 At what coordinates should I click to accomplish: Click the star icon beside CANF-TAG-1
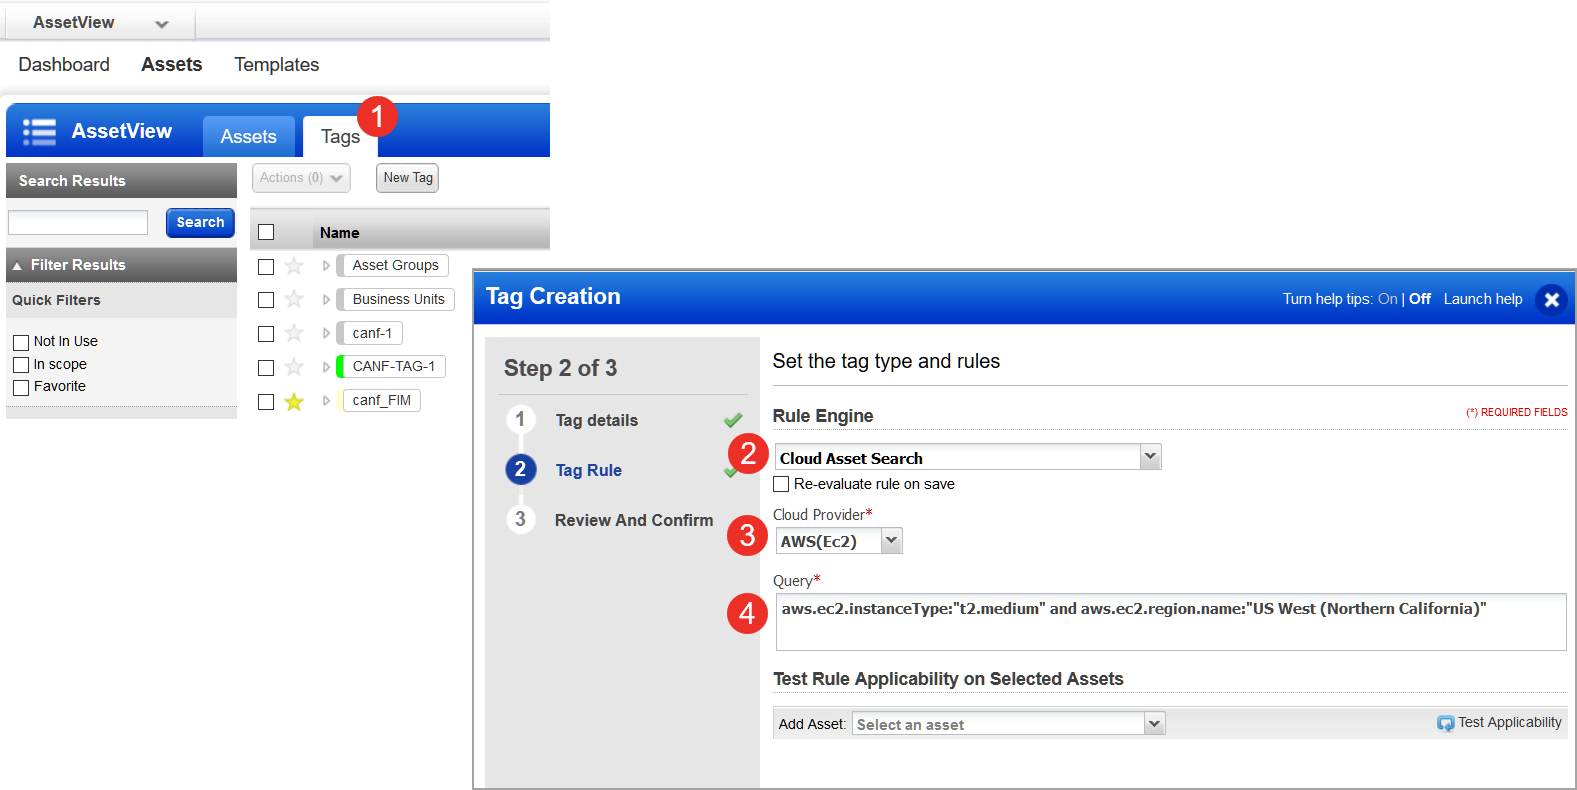pos(294,368)
